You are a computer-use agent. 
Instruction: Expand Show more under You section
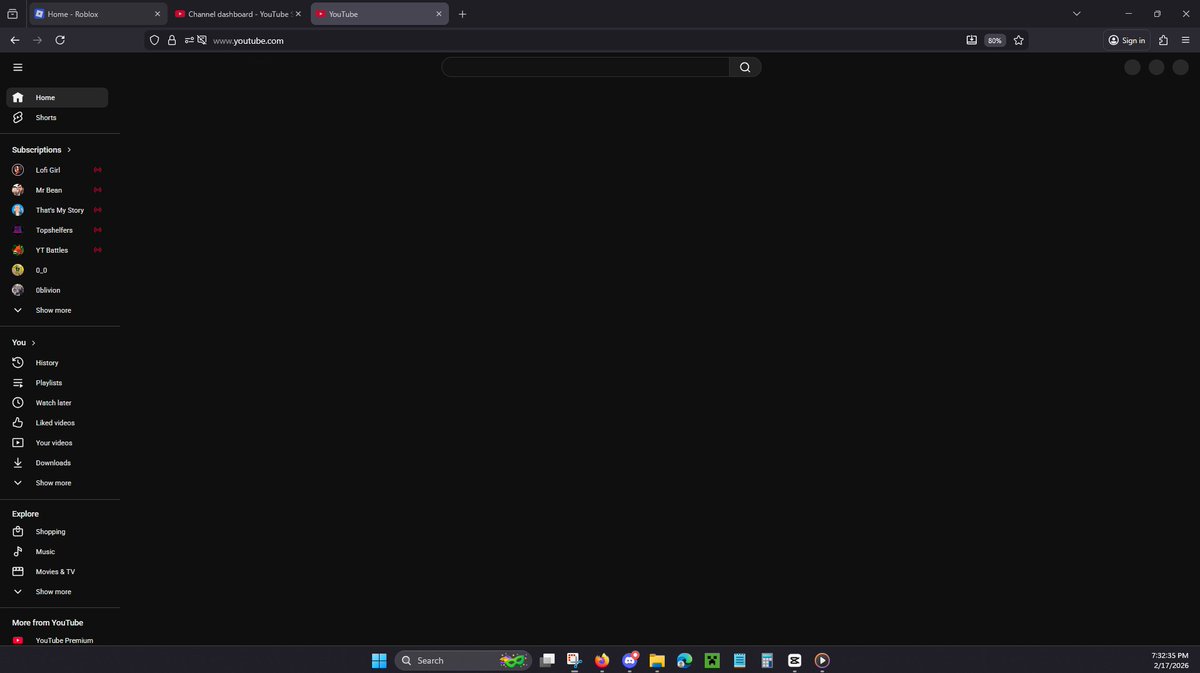click(57, 483)
